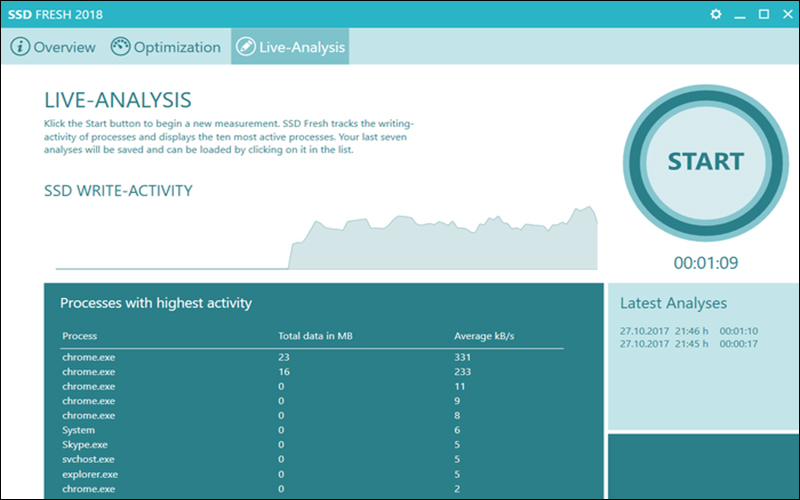Select the svchost.exe process row
This screenshot has height=500, width=800.
point(312,459)
